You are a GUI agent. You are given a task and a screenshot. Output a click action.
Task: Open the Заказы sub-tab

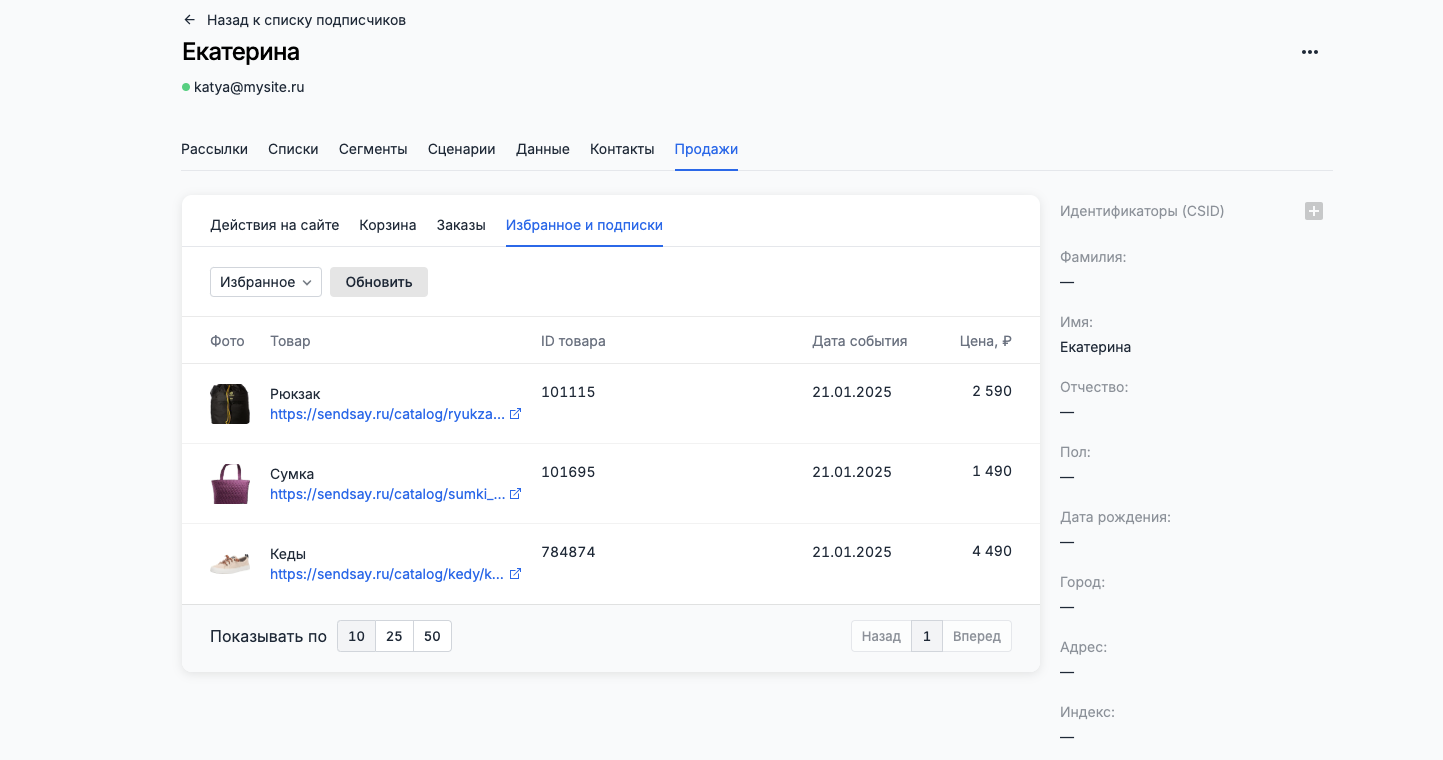461,225
